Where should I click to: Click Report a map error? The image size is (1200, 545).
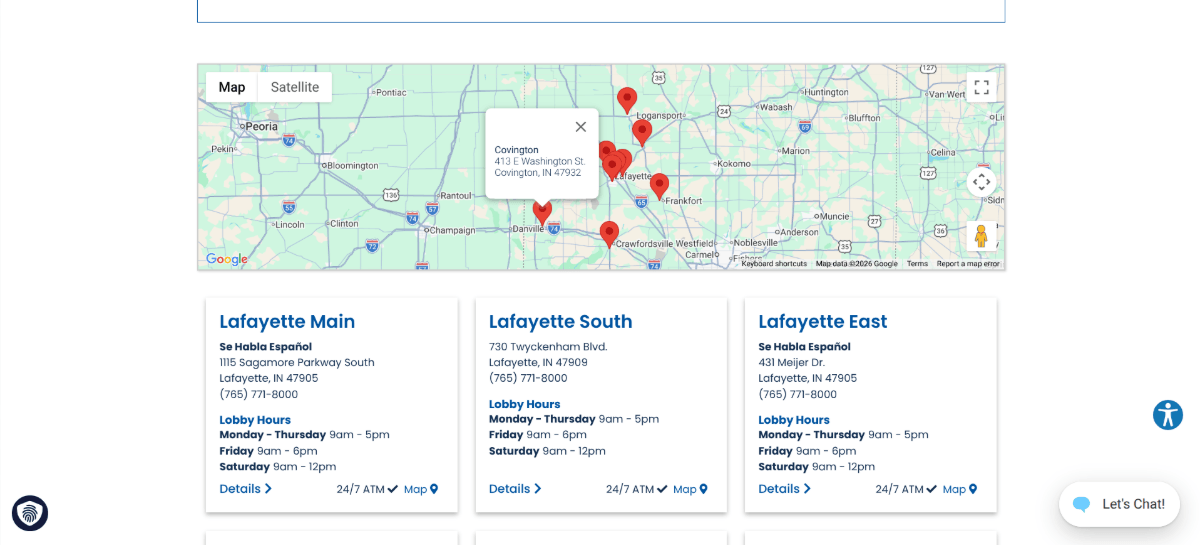tap(968, 264)
